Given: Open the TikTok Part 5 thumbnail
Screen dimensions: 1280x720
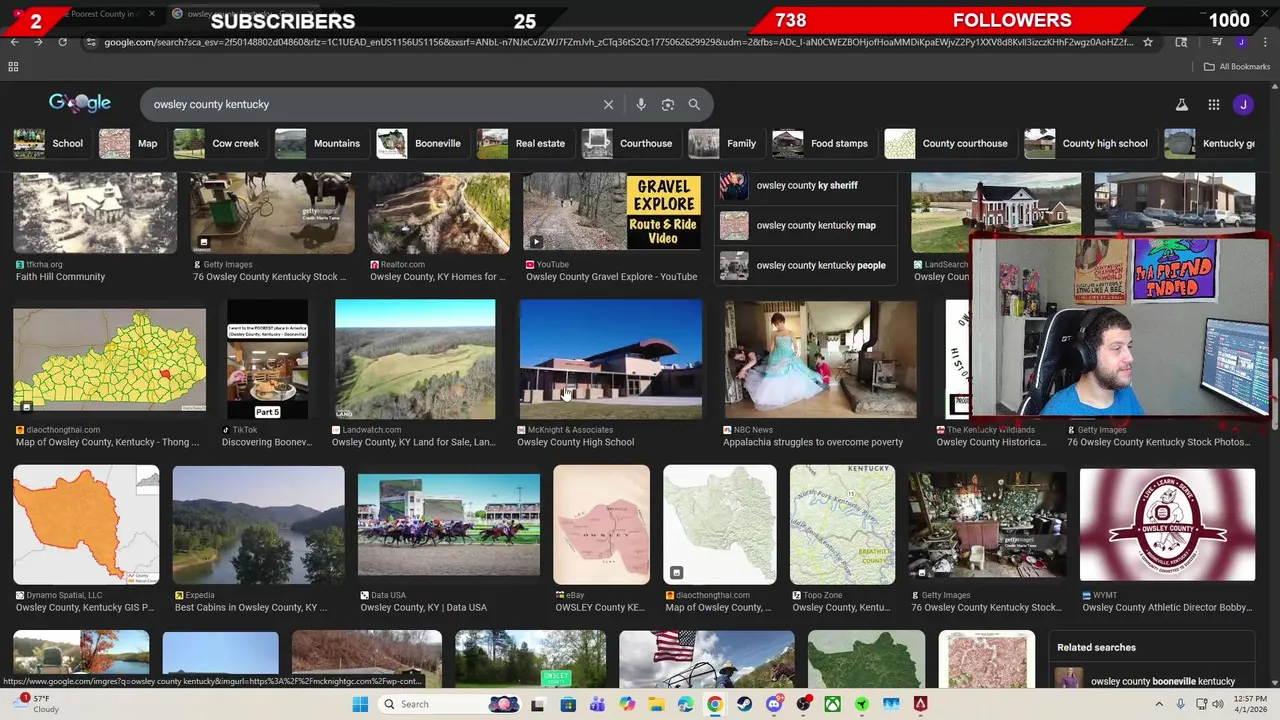Looking at the screenshot, I should click(267, 359).
